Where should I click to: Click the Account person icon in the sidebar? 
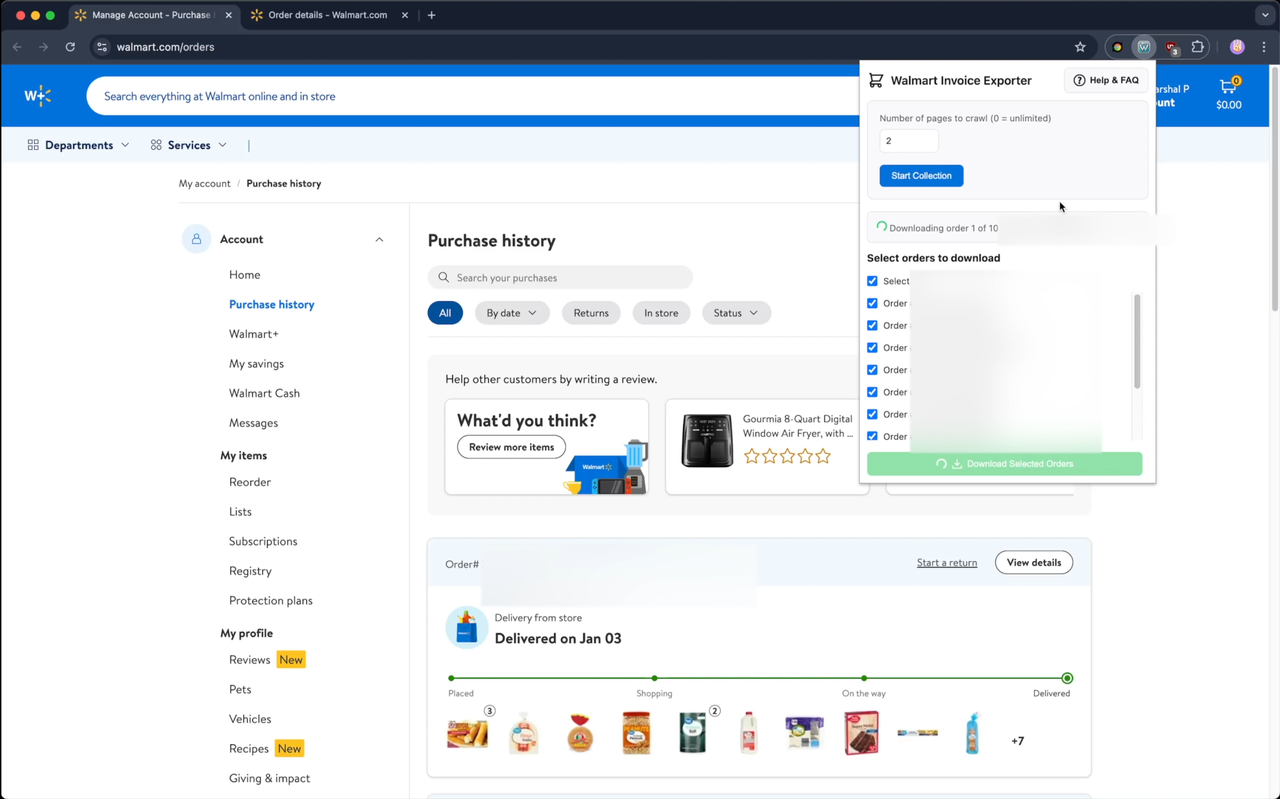click(x=196, y=239)
